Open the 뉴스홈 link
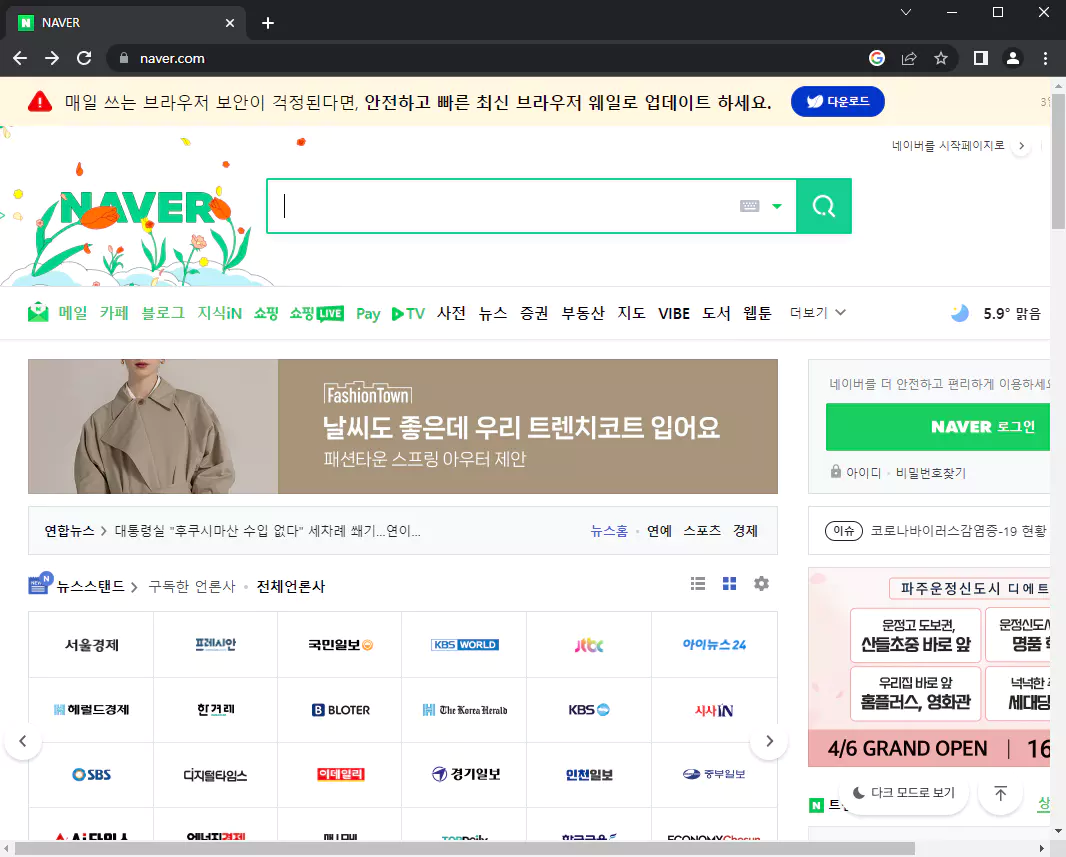 609,531
